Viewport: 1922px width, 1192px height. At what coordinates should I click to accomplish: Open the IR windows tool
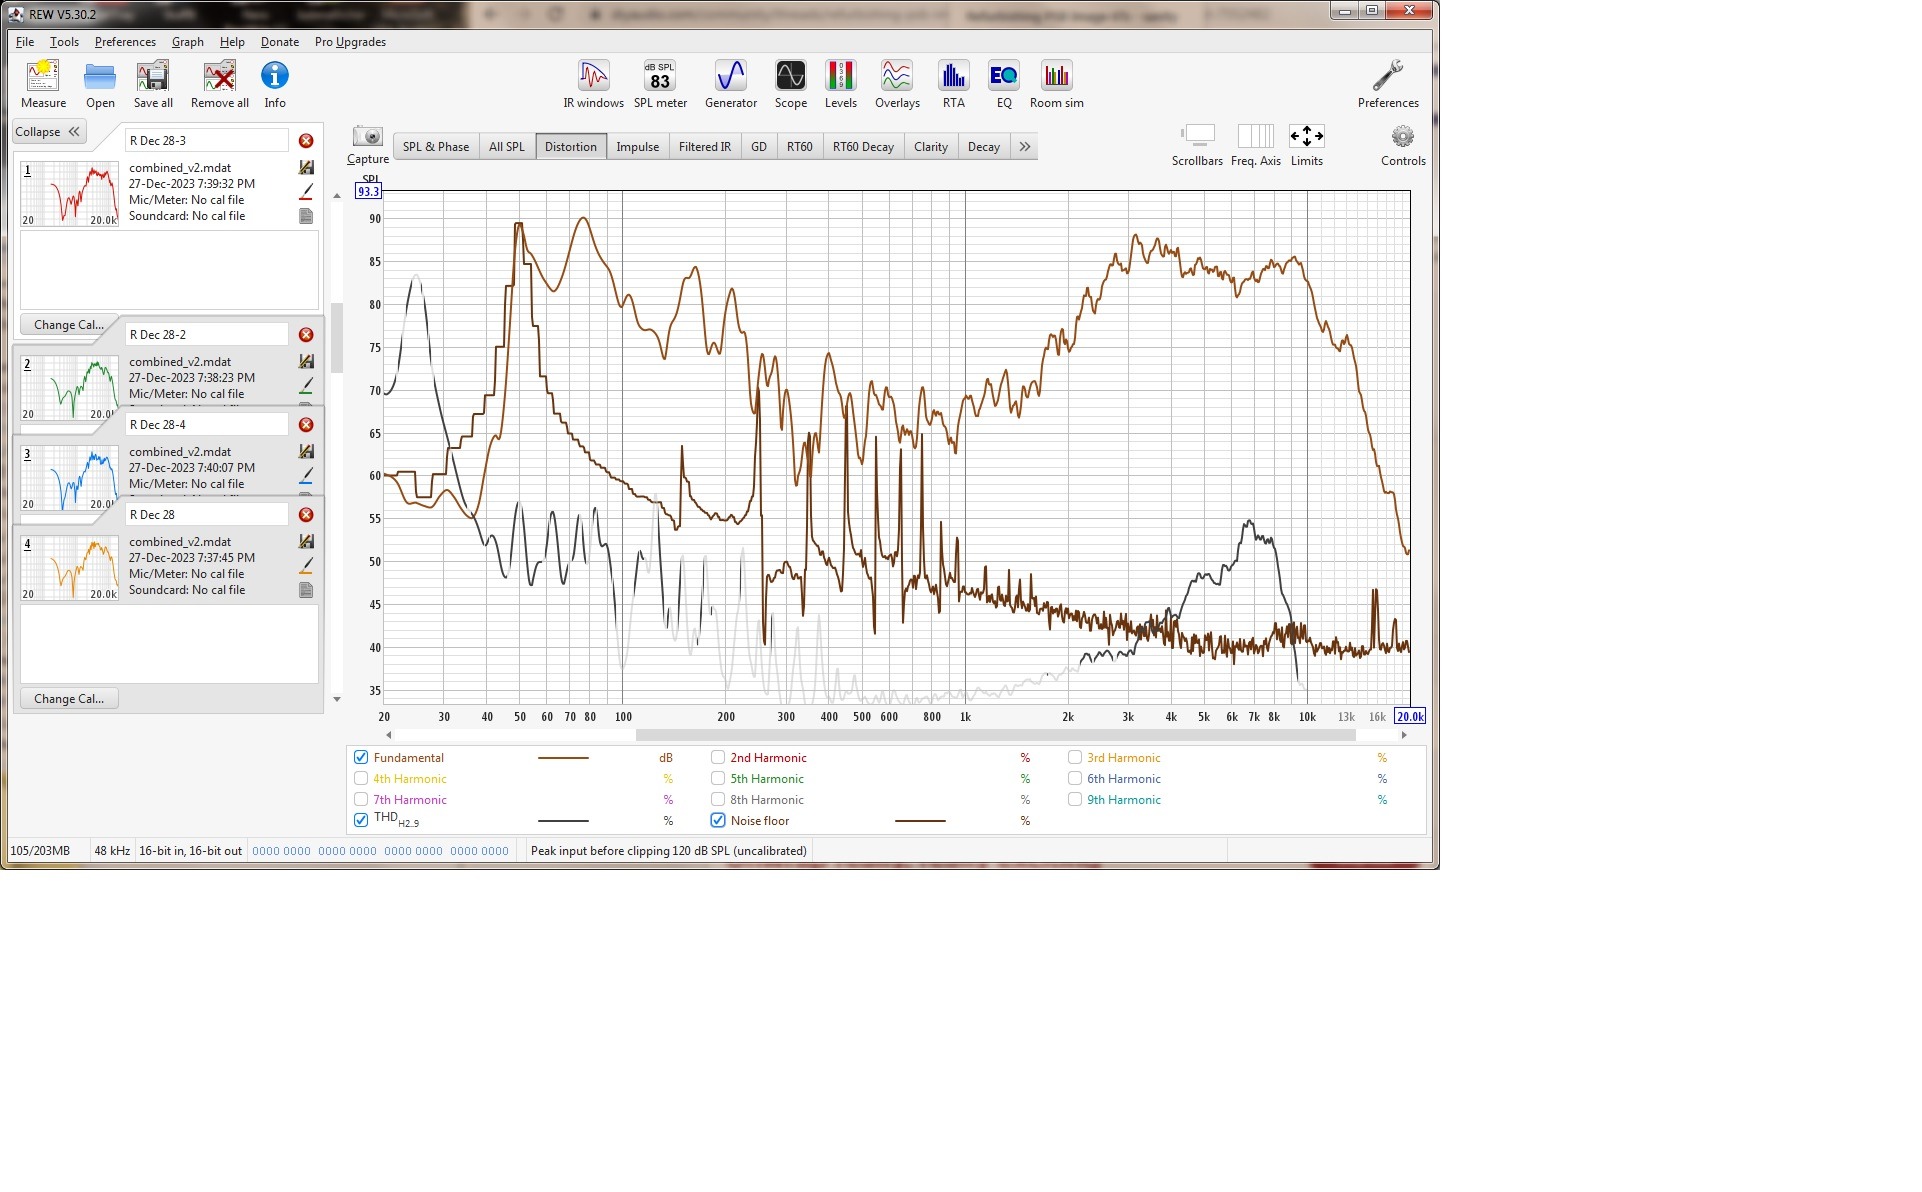593,84
